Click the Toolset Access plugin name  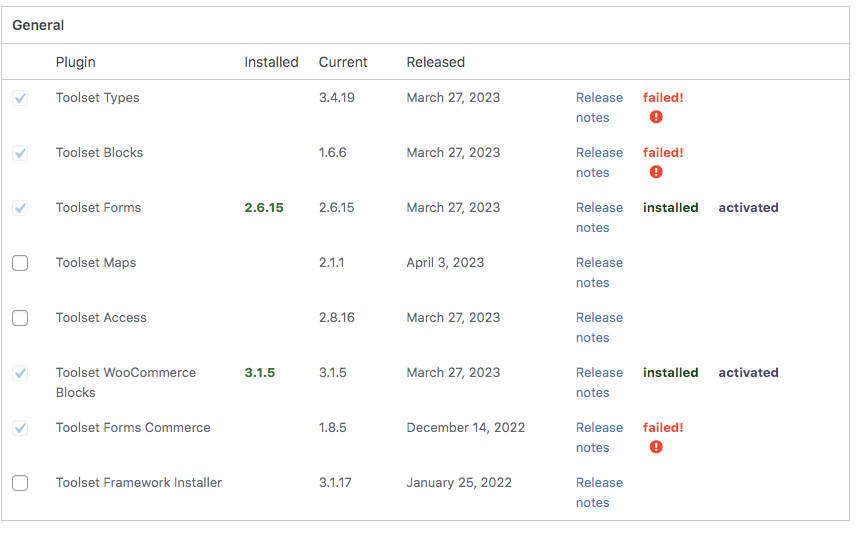pyautogui.click(x=101, y=317)
